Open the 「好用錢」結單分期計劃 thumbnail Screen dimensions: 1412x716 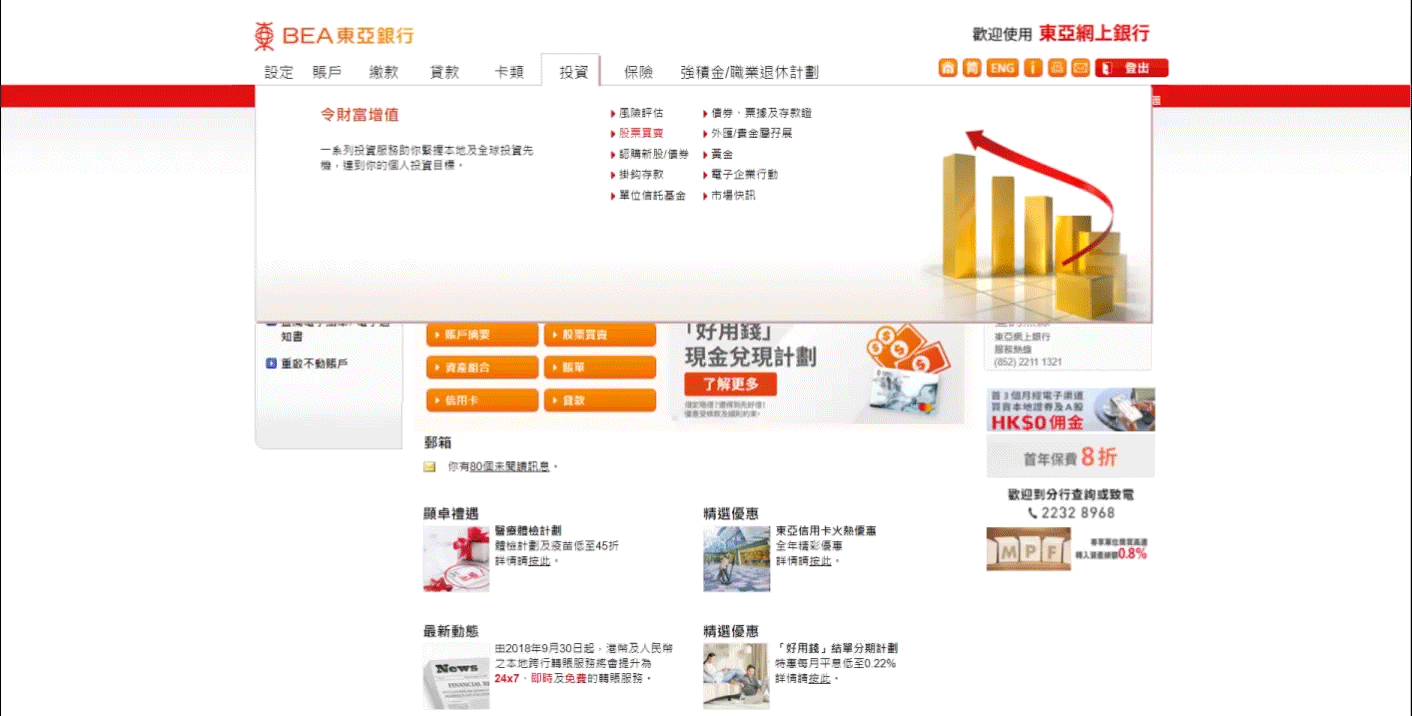point(737,676)
